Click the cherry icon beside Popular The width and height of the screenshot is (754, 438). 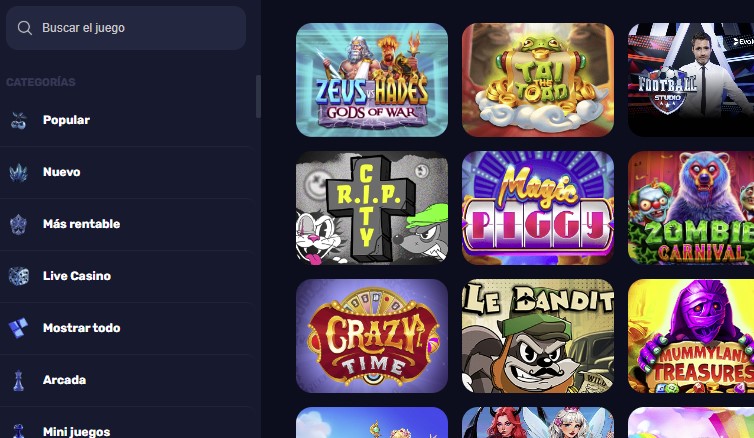19,120
